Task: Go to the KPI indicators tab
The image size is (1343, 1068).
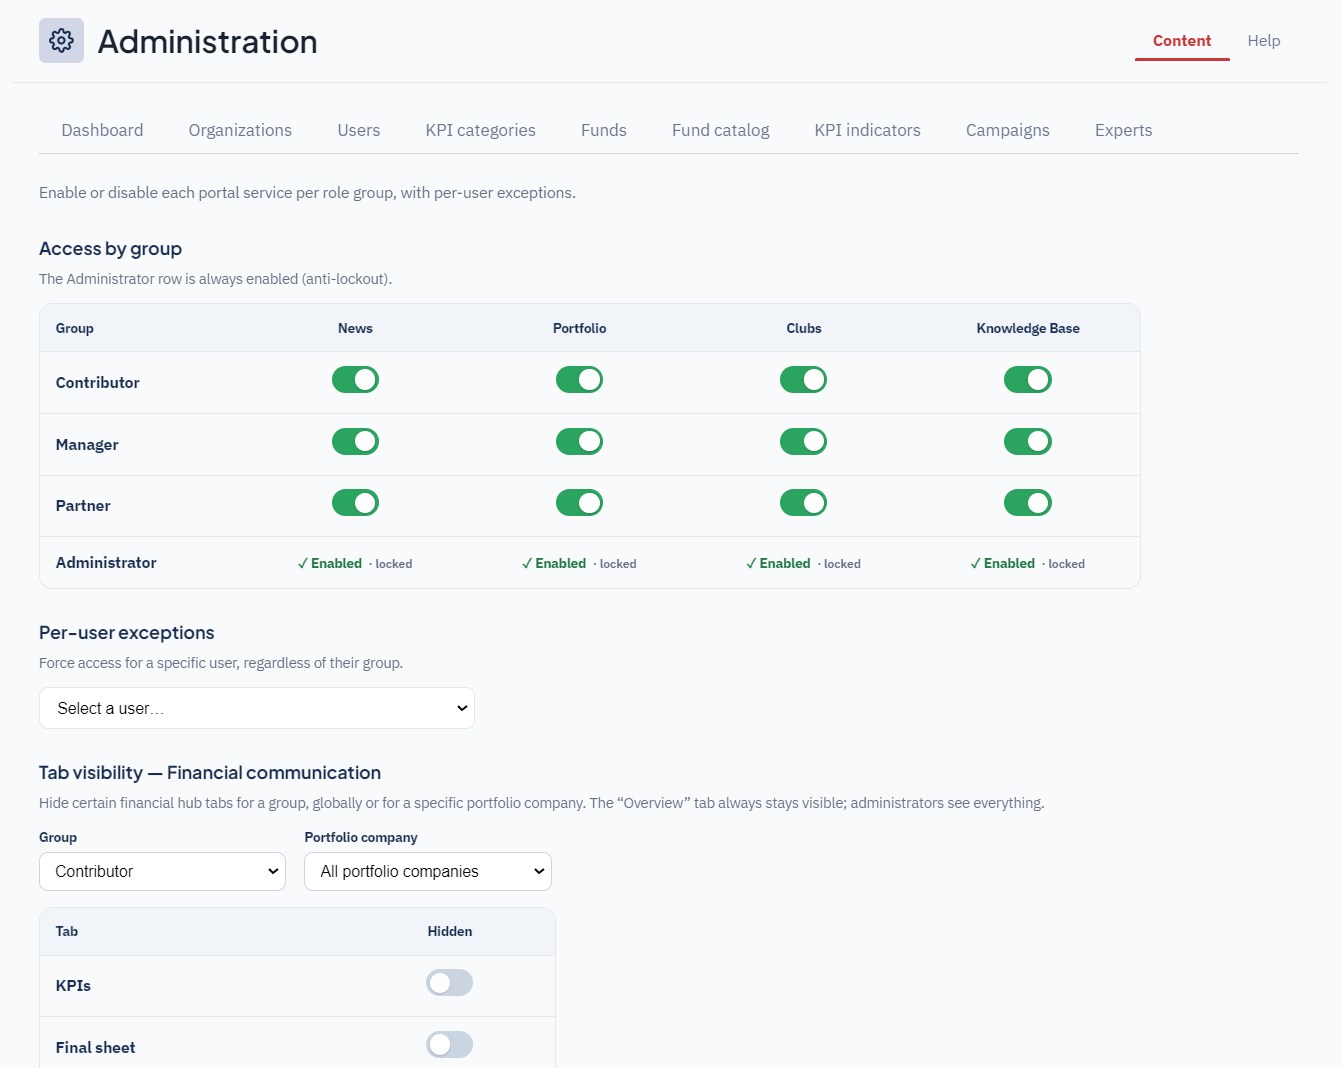Action: (868, 130)
